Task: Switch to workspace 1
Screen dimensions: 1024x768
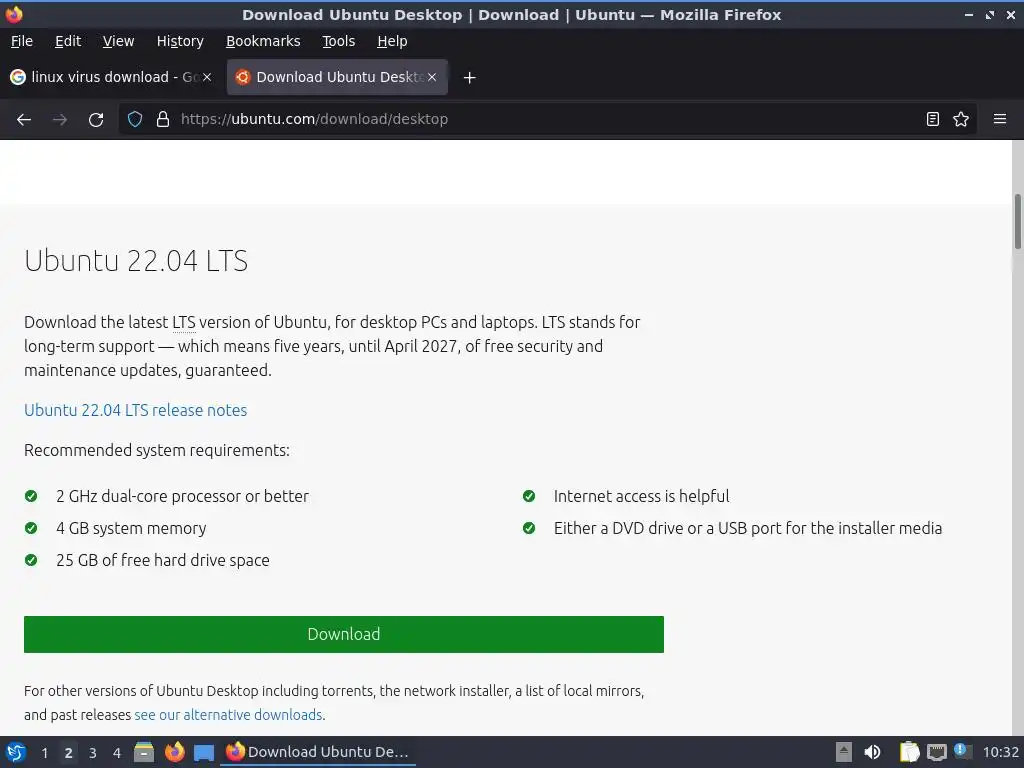Action: (x=44, y=753)
